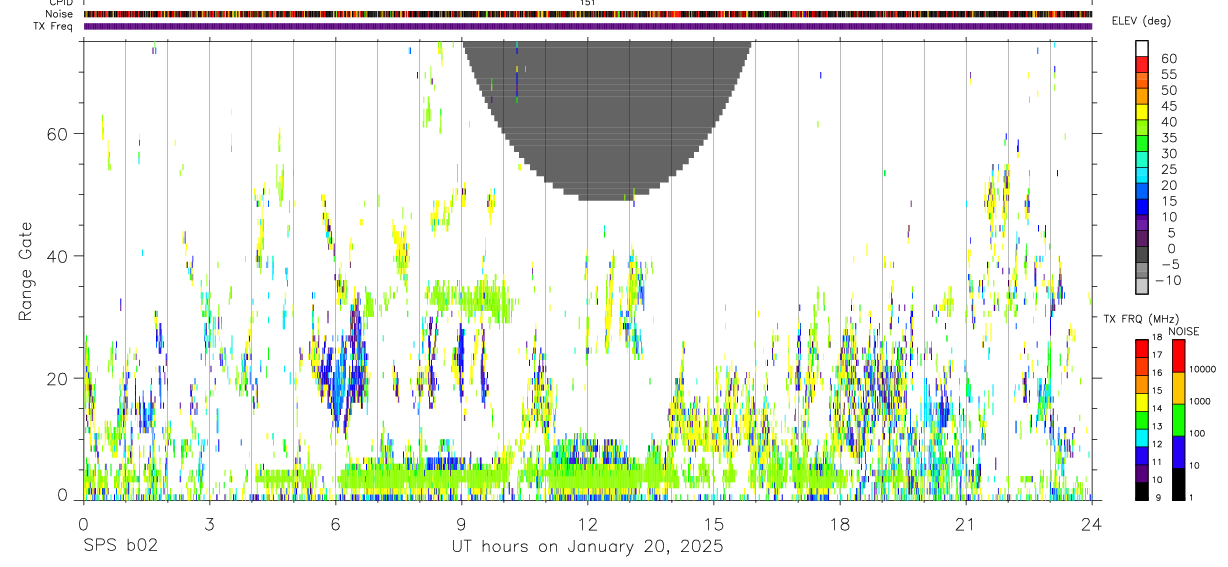Click the red 17–18 MHz TX FRQ segment
The image size is (1228, 567).
(x=1142, y=347)
